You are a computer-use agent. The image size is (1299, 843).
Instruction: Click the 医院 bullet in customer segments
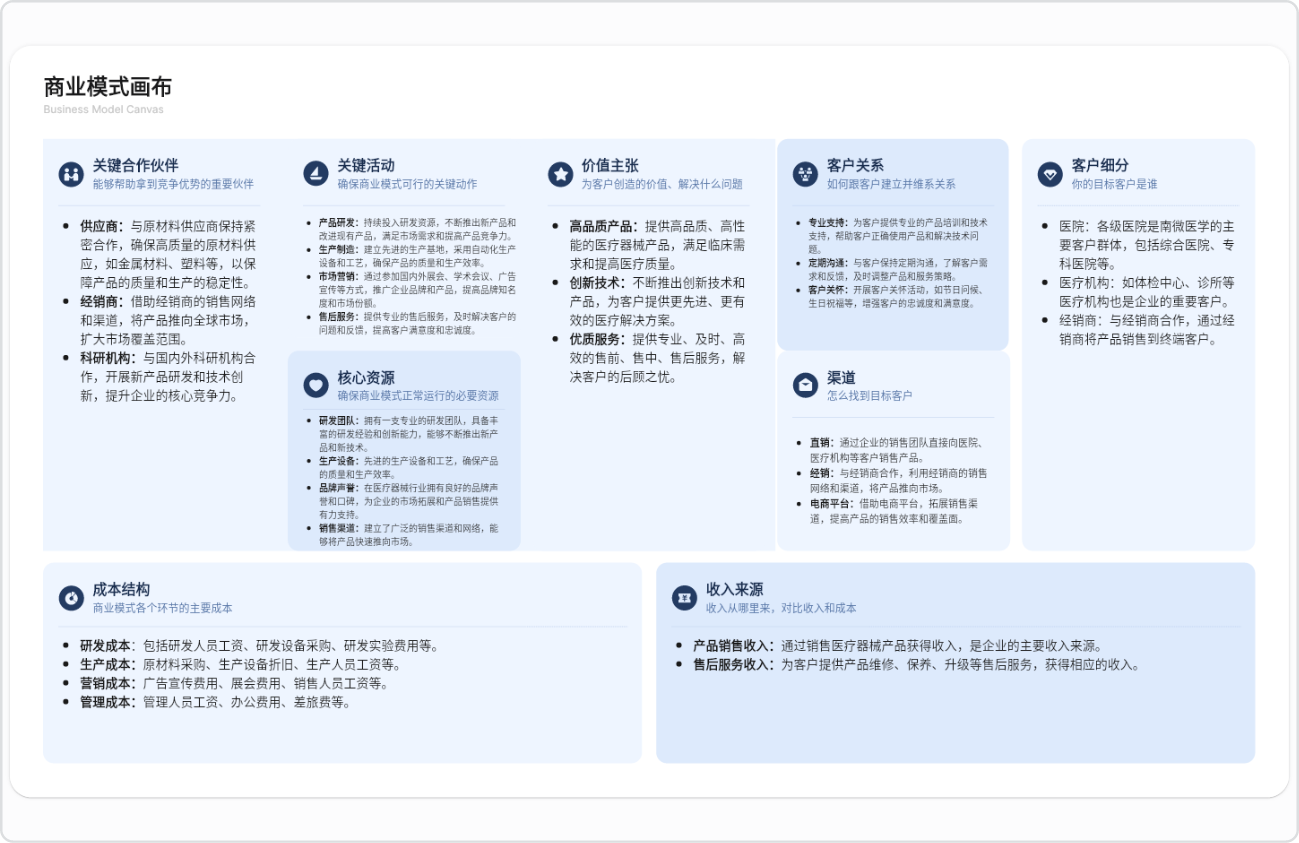1148,245
